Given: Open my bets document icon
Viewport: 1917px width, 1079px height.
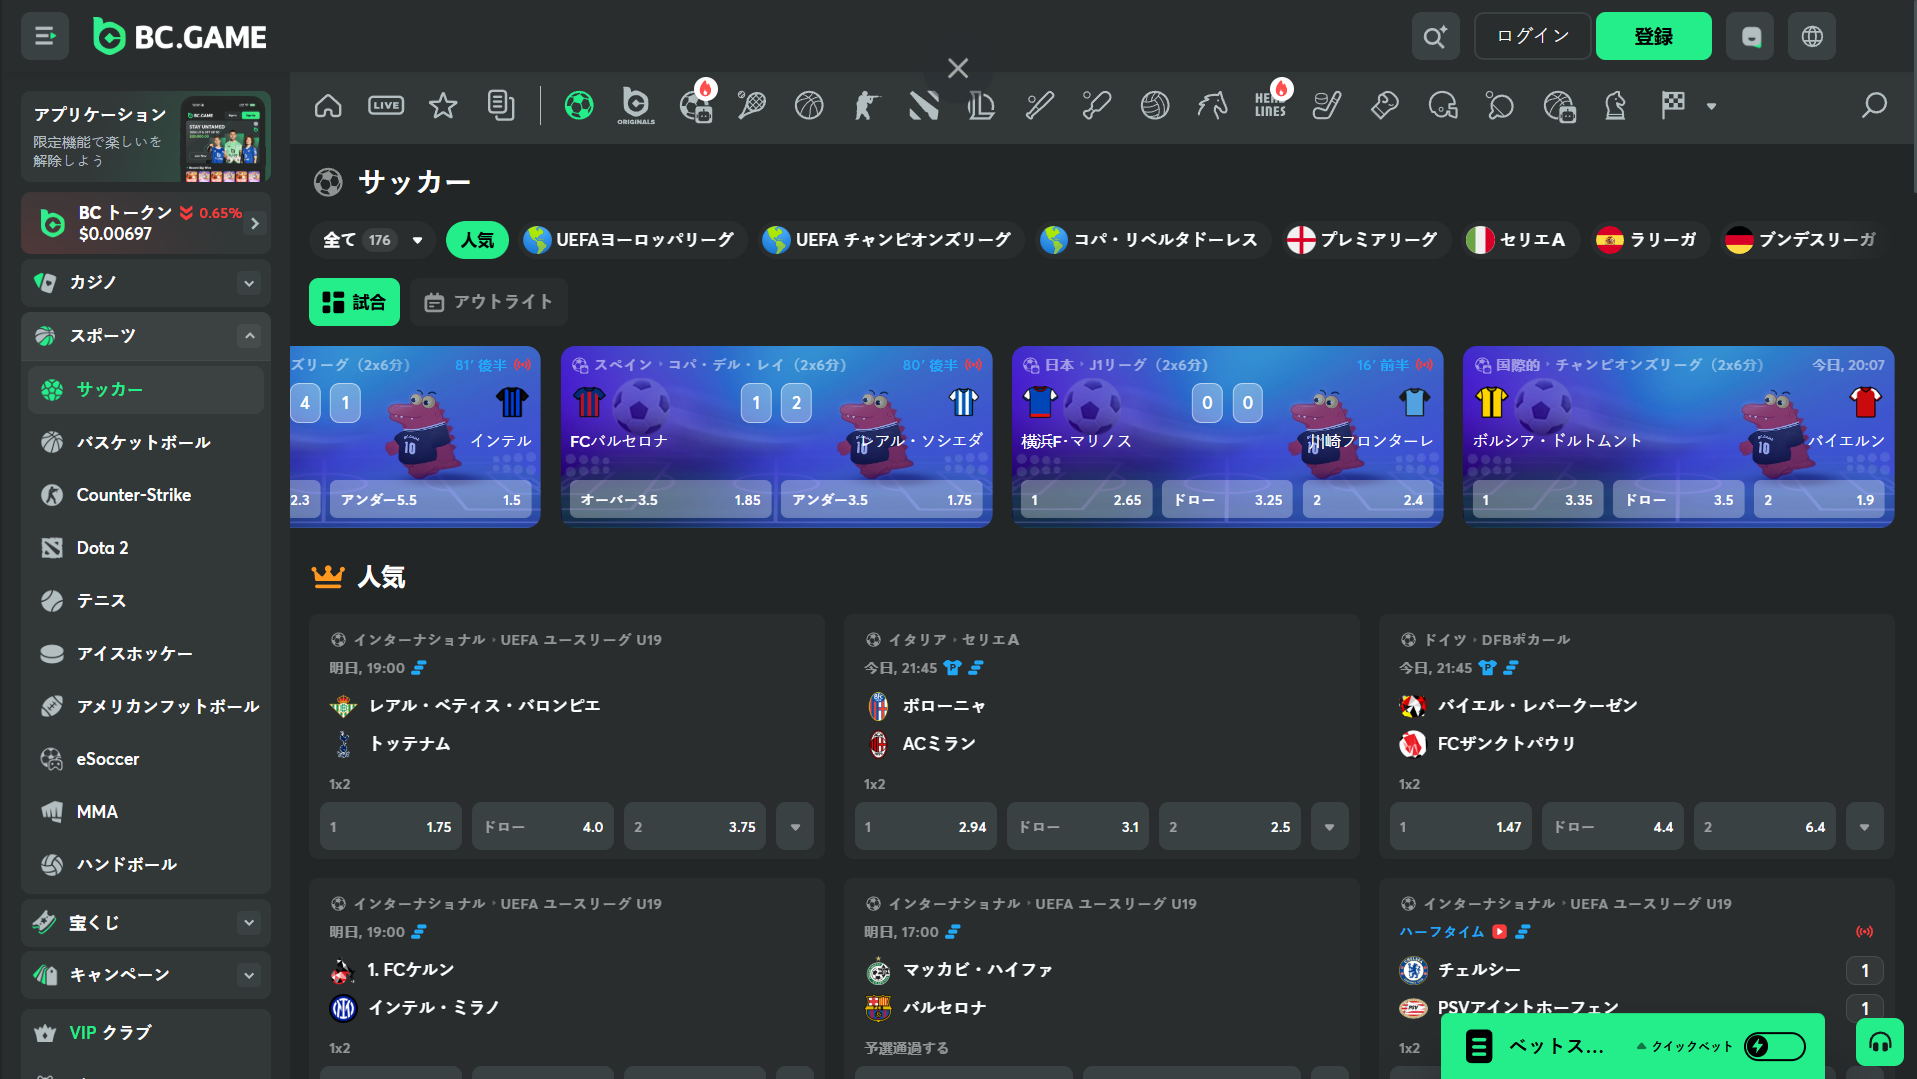Looking at the screenshot, I should pyautogui.click(x=501, y=105).
